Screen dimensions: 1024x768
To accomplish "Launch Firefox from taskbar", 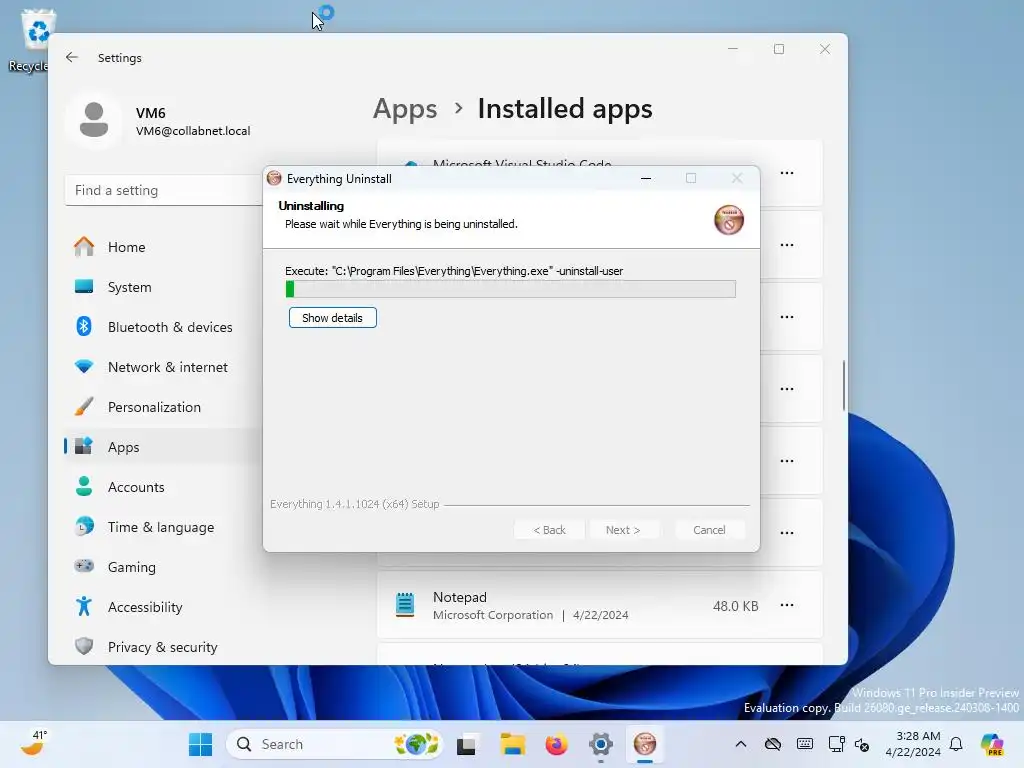I will pyautogui.click(x=556, y=744).
